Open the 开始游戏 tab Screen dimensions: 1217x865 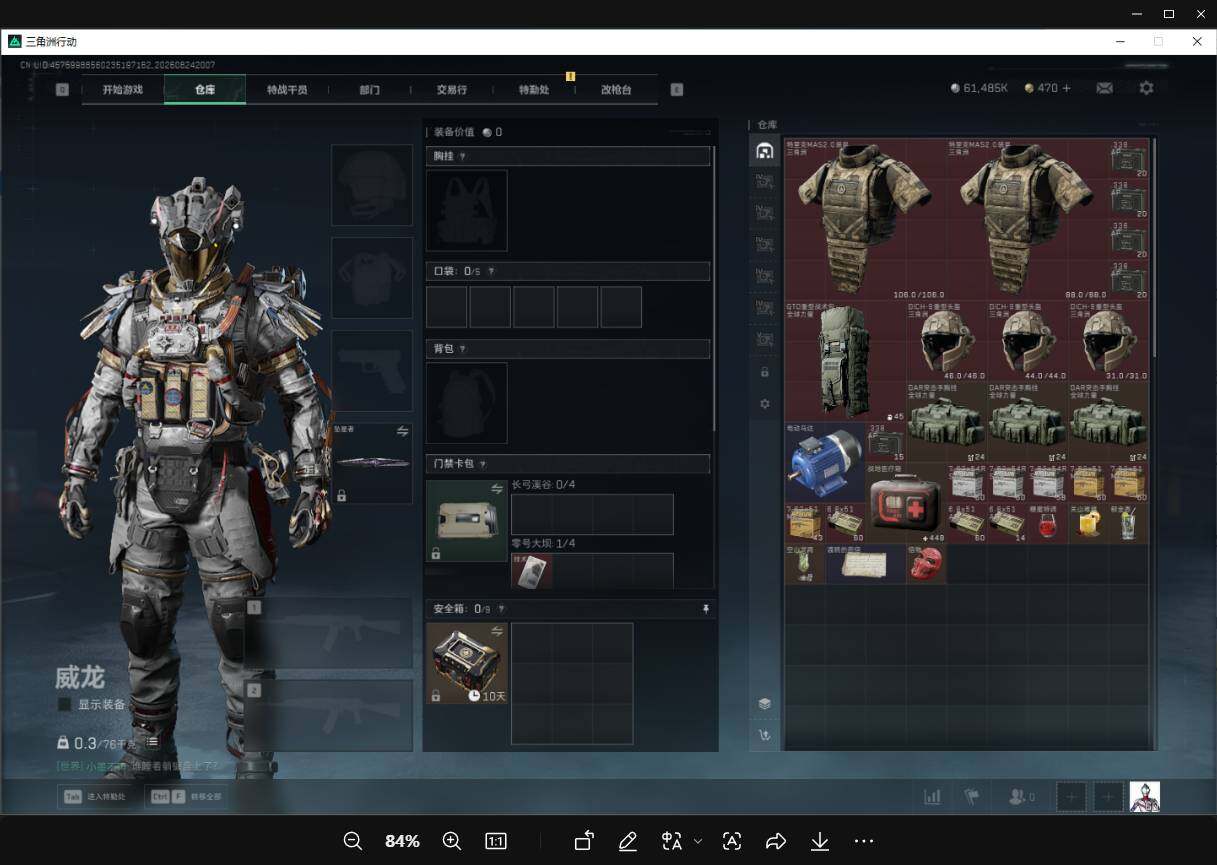pyautogui.click(x=122, y=89)
